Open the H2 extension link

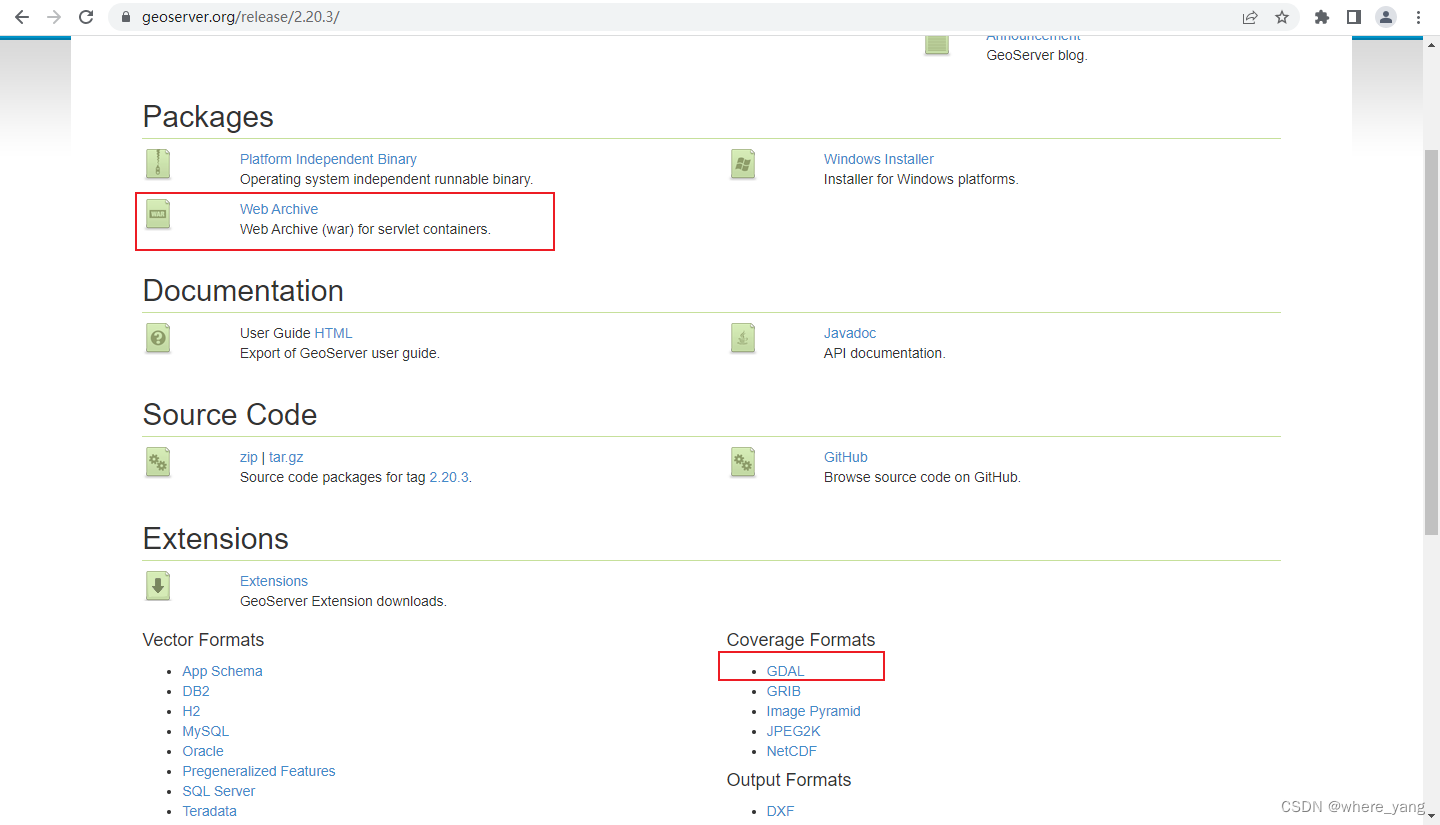click(191, 711)
